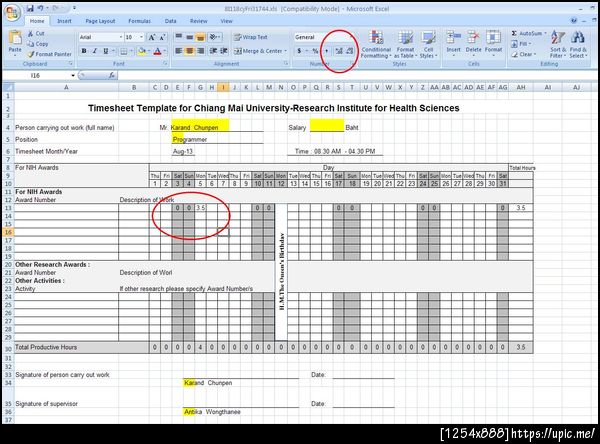
Task: Switch to the Insert tab
Action: [64, 21]
